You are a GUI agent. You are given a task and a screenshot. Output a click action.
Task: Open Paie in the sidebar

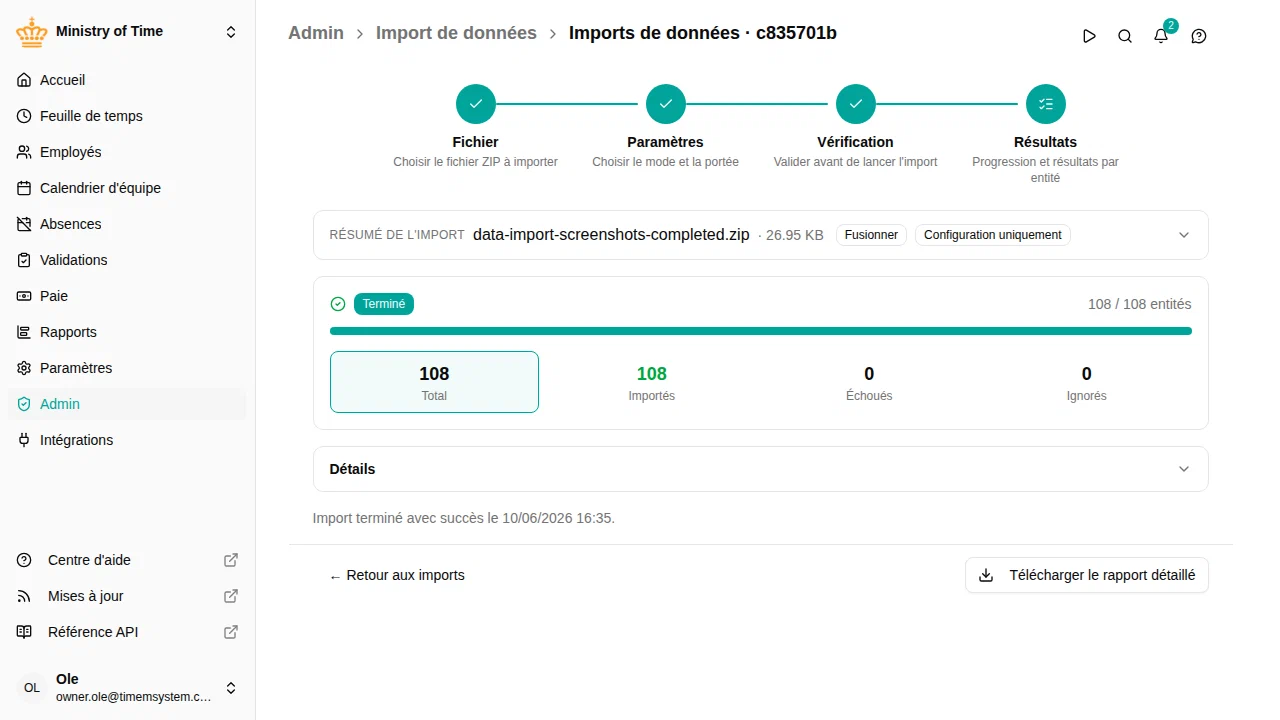(x=128, y=296)
